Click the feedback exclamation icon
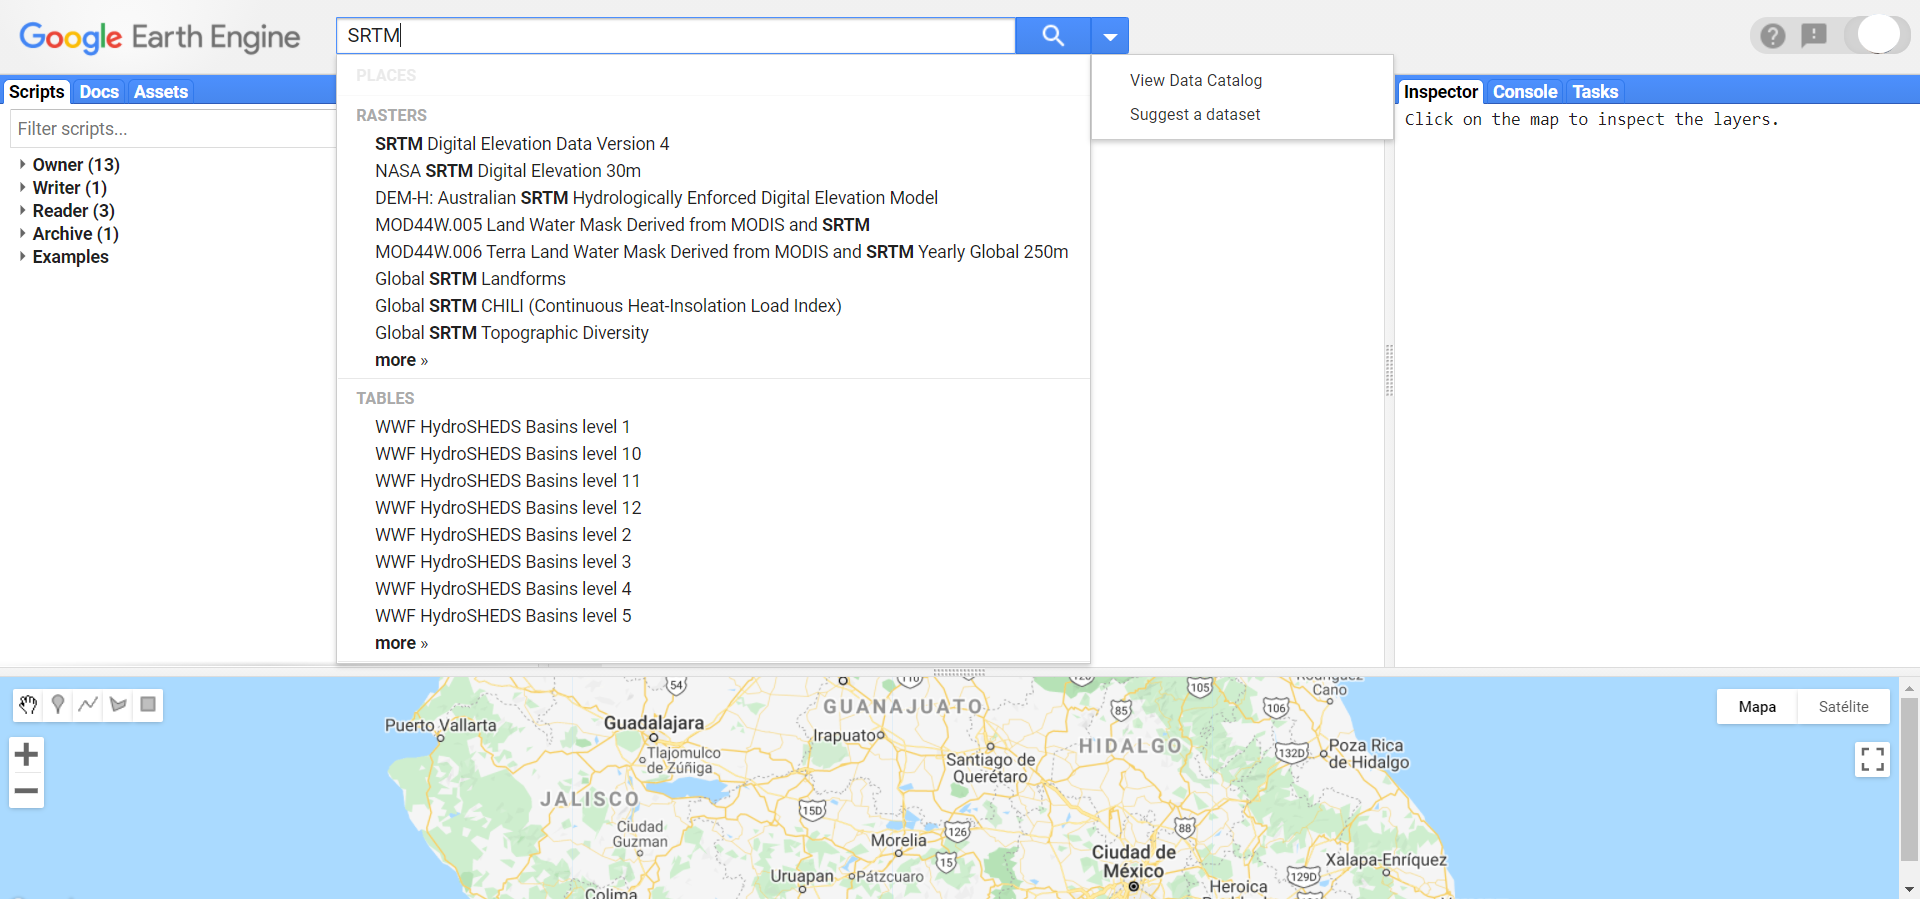This screenshot has height=899, width=1920. point(1814,36)
